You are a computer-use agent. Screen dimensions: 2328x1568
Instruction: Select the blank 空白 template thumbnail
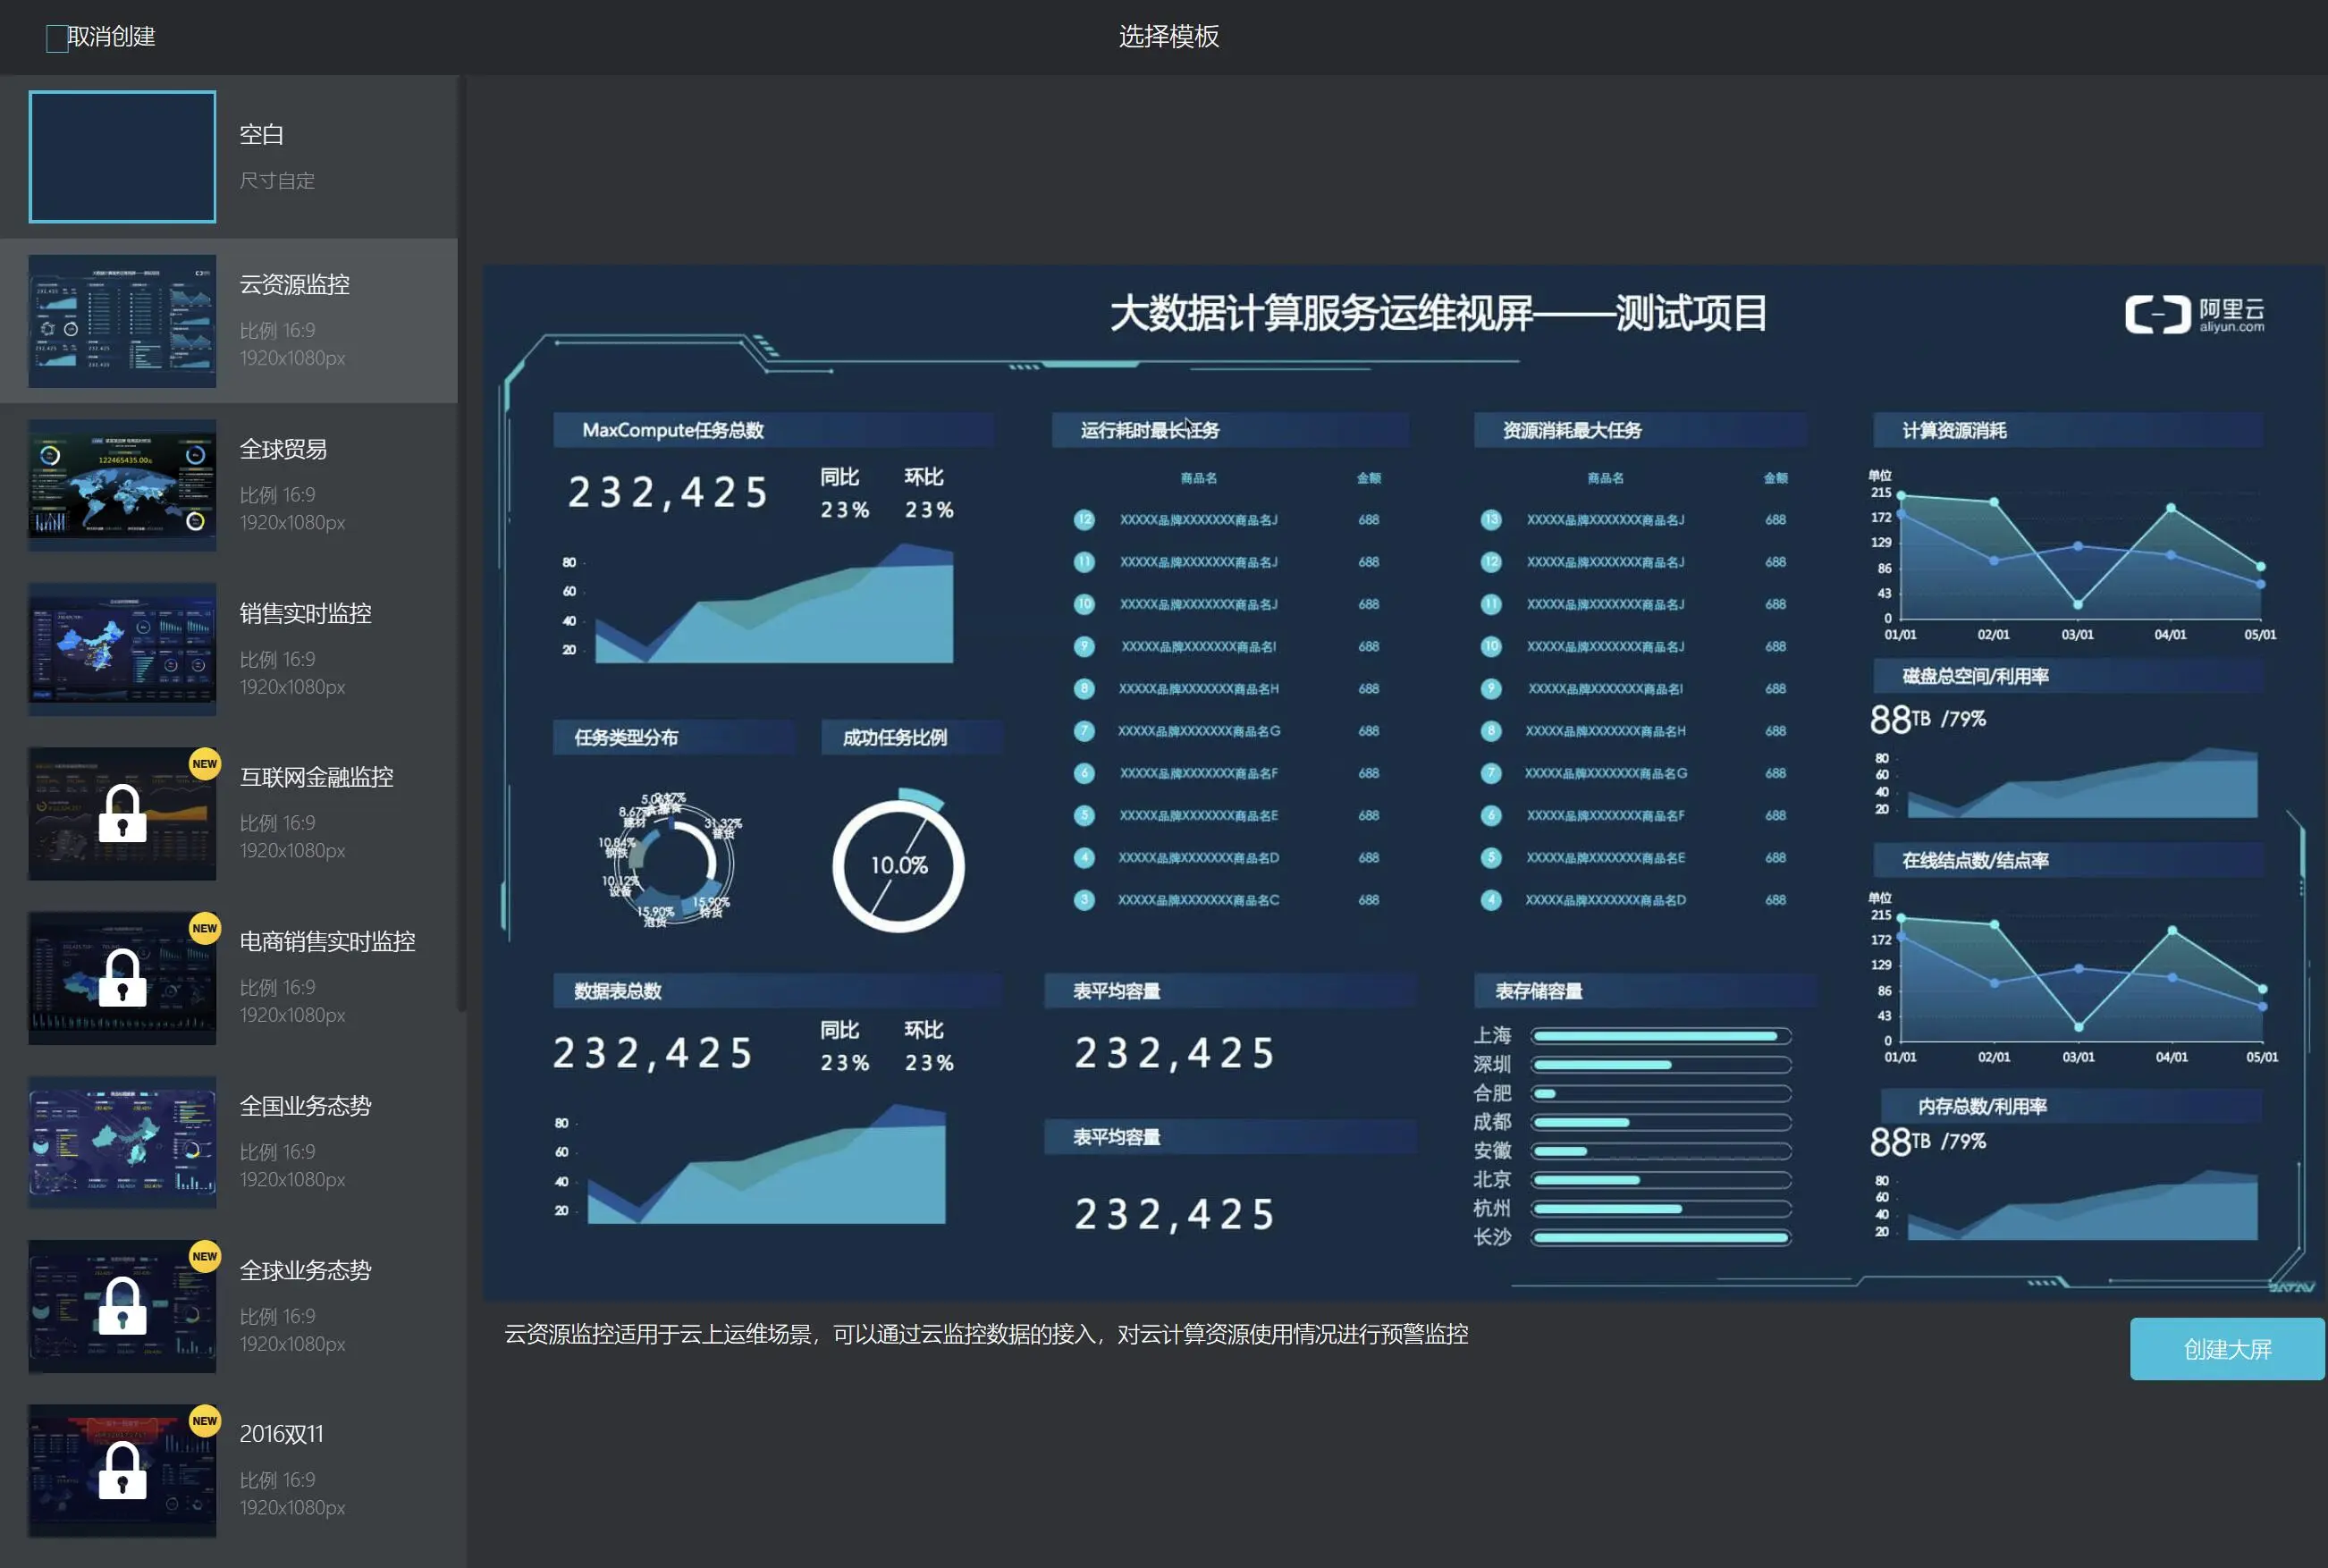pyautogui.click(x=122, y=157)
